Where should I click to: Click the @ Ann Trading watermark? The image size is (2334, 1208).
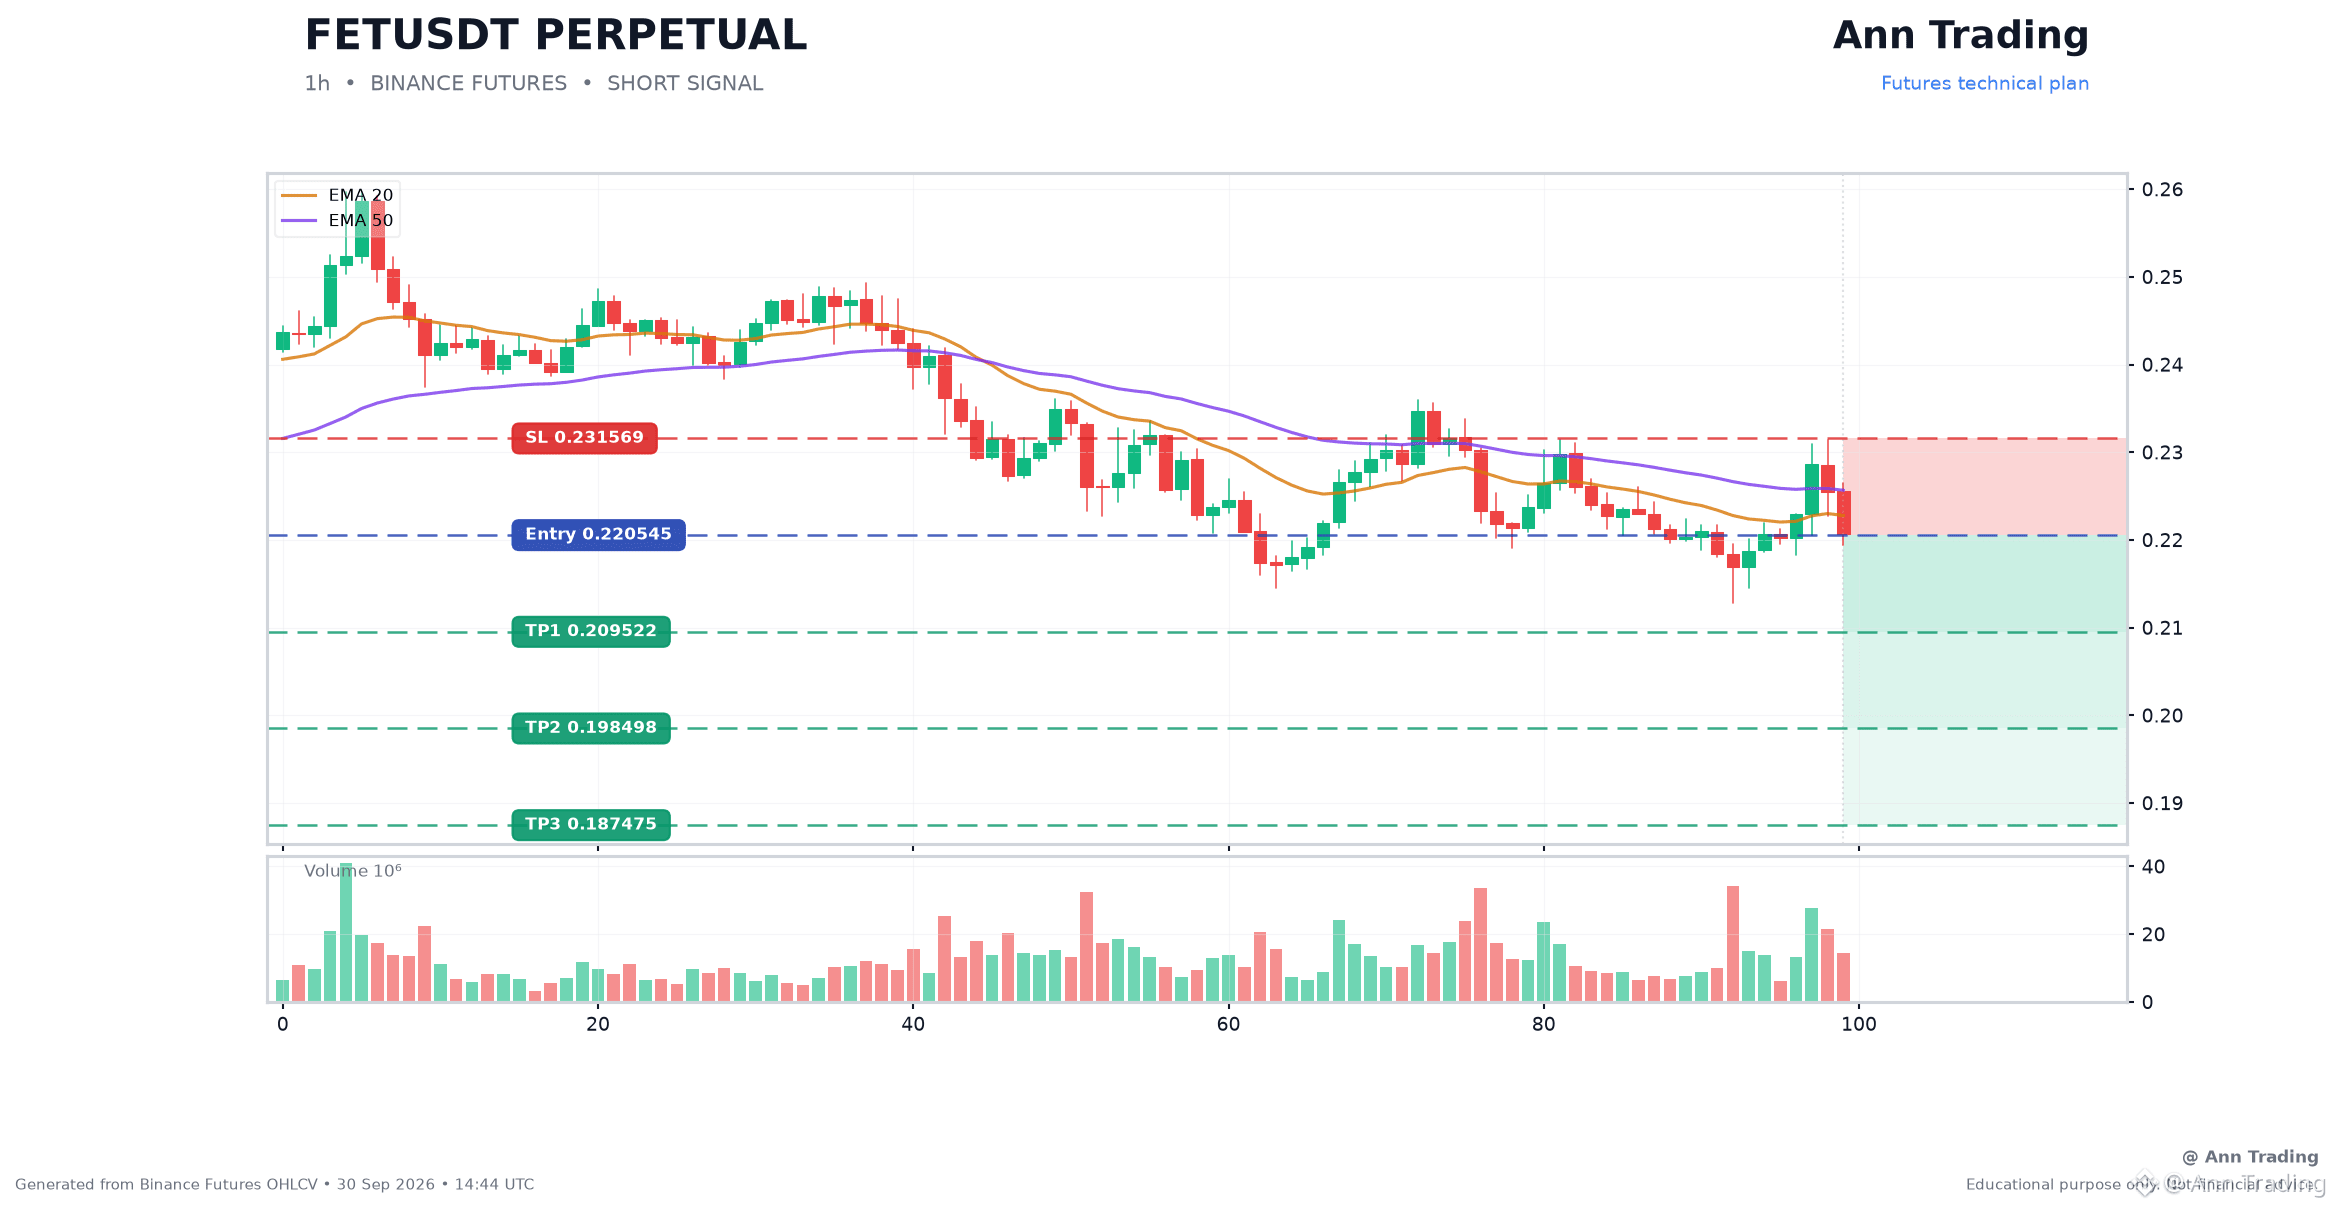(2250, 1157)
